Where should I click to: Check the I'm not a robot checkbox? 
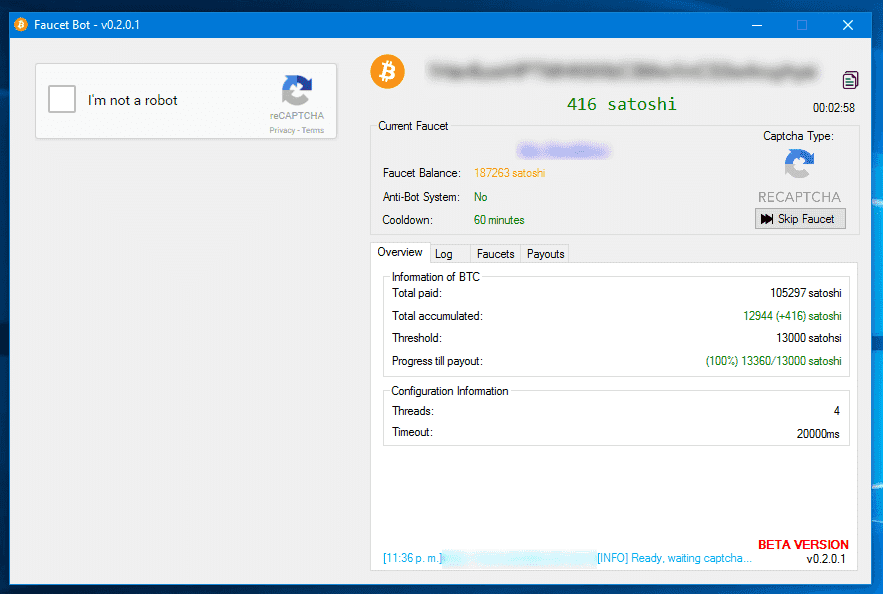62,100
